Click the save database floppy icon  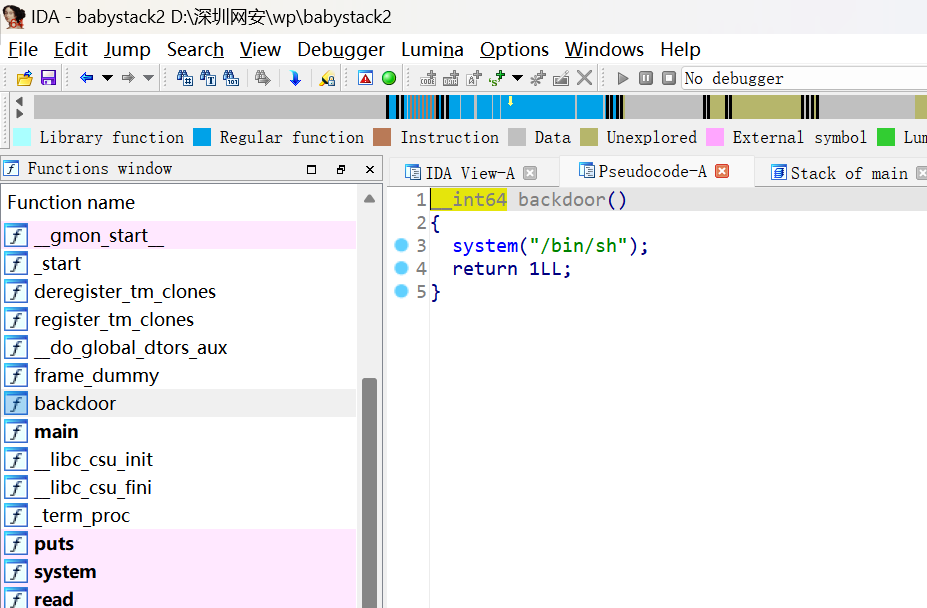47,78
